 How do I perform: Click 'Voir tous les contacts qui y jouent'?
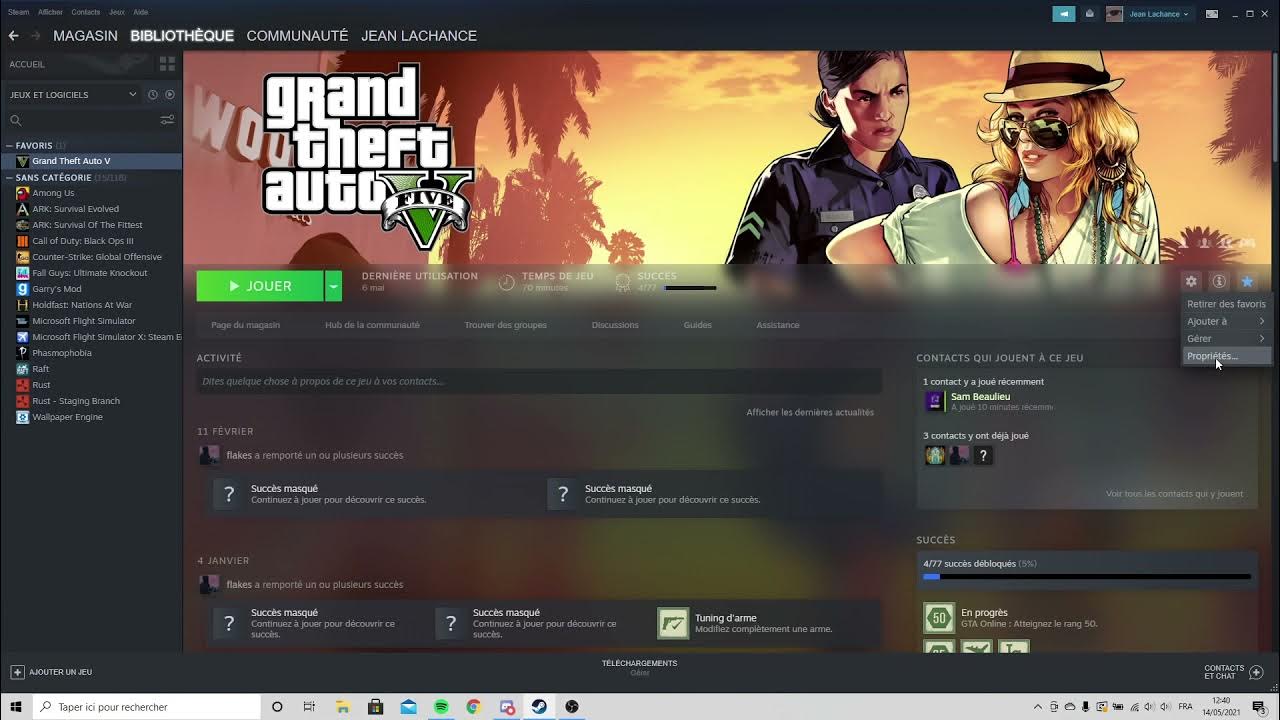[x=1174, y=494]
